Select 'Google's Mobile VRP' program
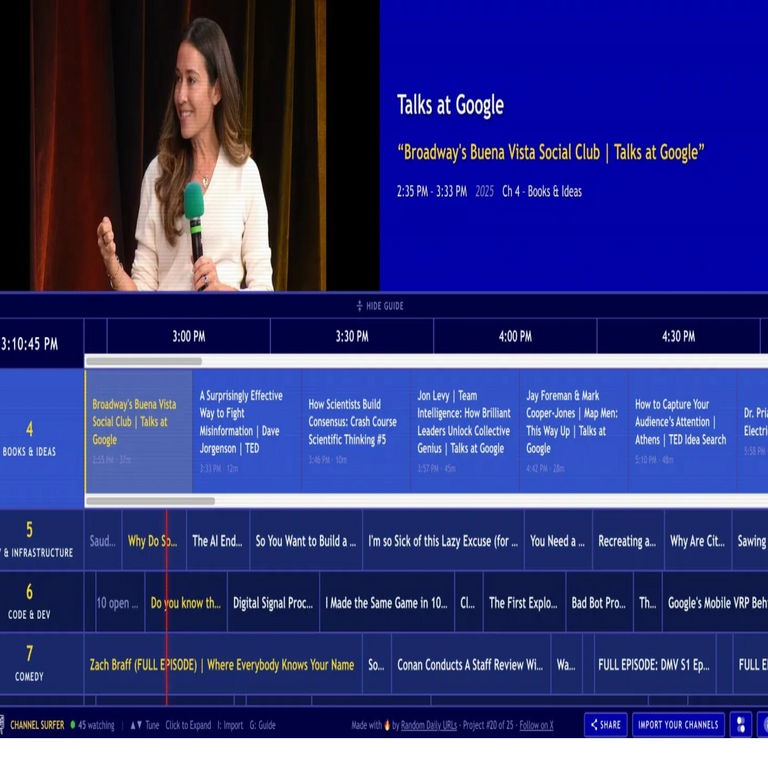Screen dimensions: 768x768 click(716, 602)
